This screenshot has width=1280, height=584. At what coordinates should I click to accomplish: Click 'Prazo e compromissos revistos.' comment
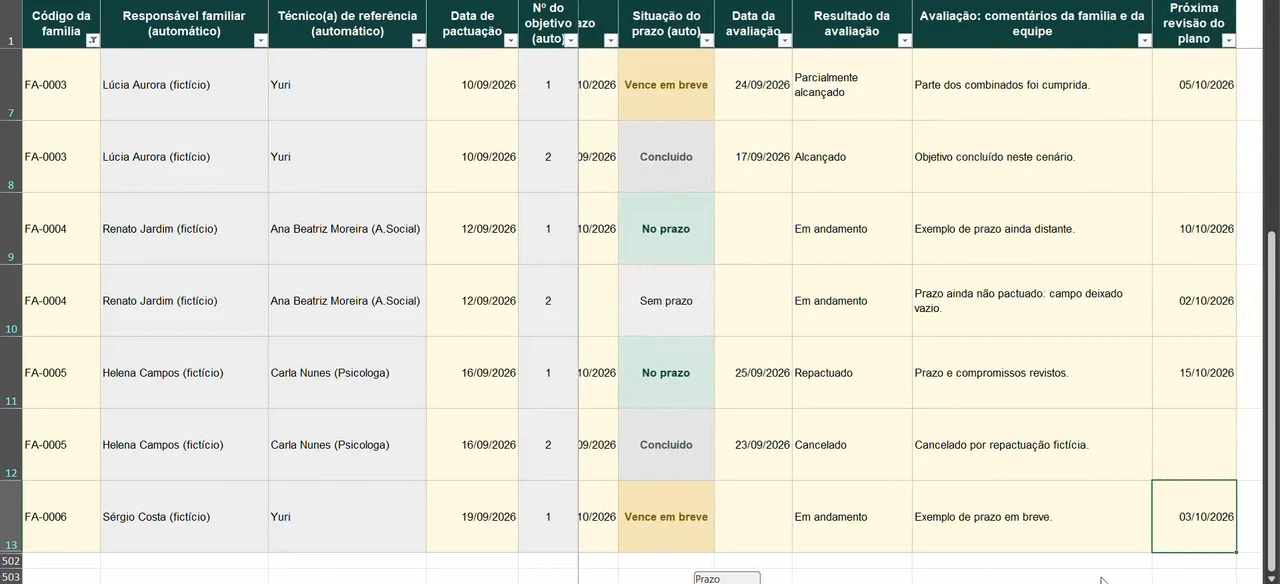pyautogui.click(x=1032, y=373)
